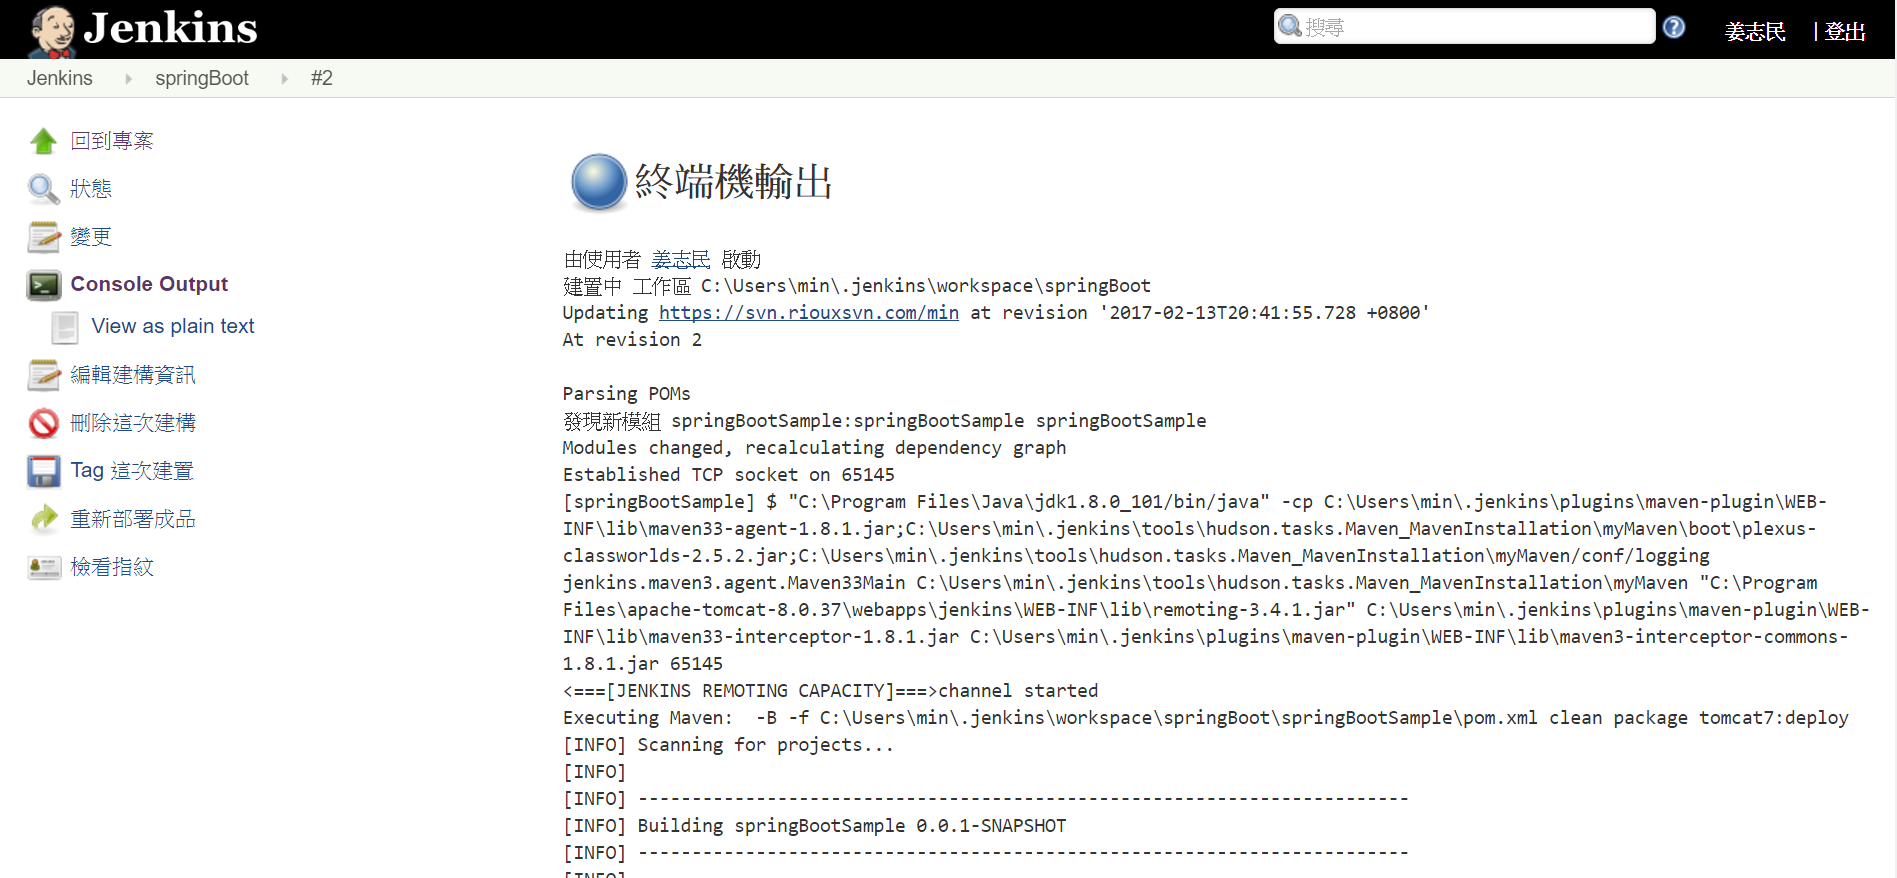Click '[INFO] Scanning for projects...' line
Screen dimensions: 1897x878
click(729, 745)
